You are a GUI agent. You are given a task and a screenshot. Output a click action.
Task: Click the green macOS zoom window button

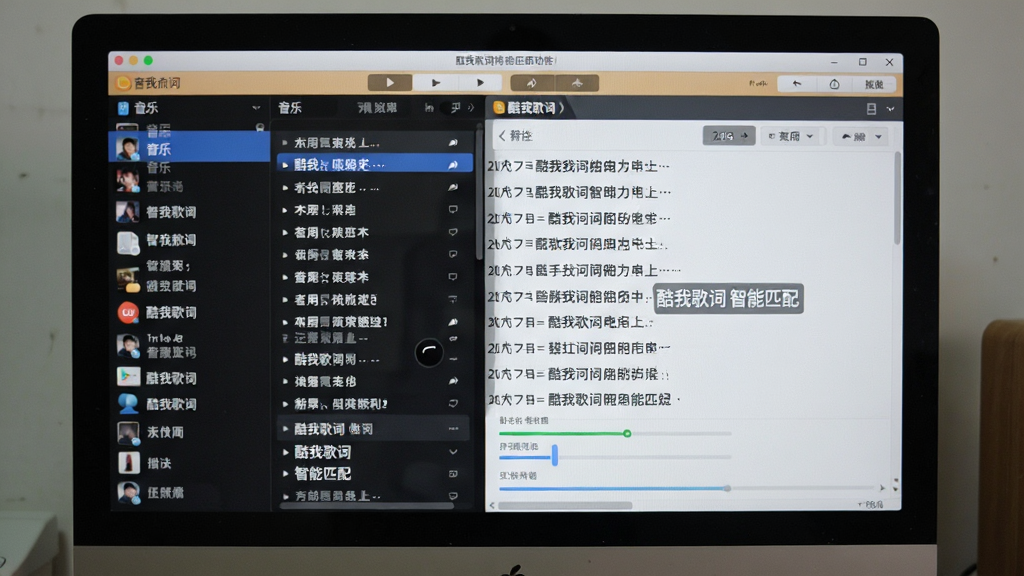(x=148, y=61)
